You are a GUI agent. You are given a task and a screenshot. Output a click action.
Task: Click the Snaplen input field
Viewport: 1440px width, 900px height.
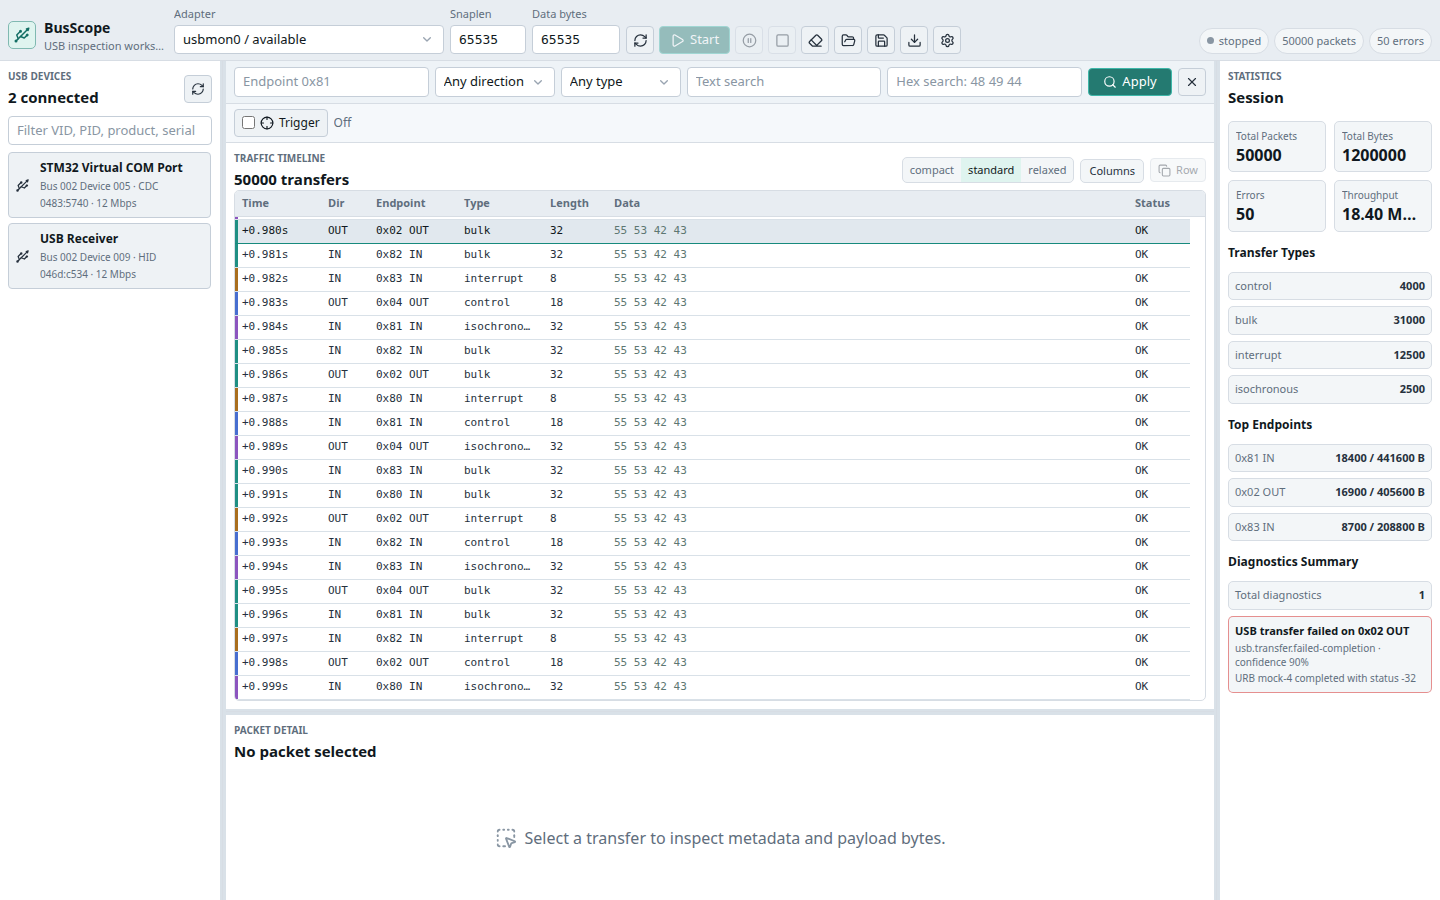(487, 40)
